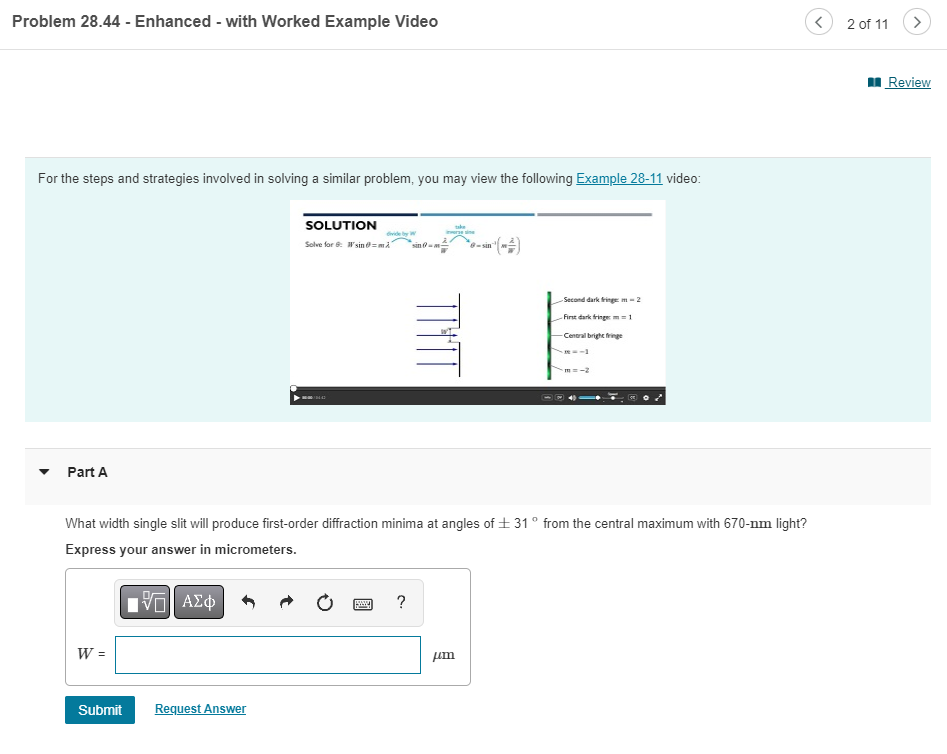Enable closed captions on the video
Viewport: 947px width, 754px height.
pyautogui.click(x=632, y=397)
